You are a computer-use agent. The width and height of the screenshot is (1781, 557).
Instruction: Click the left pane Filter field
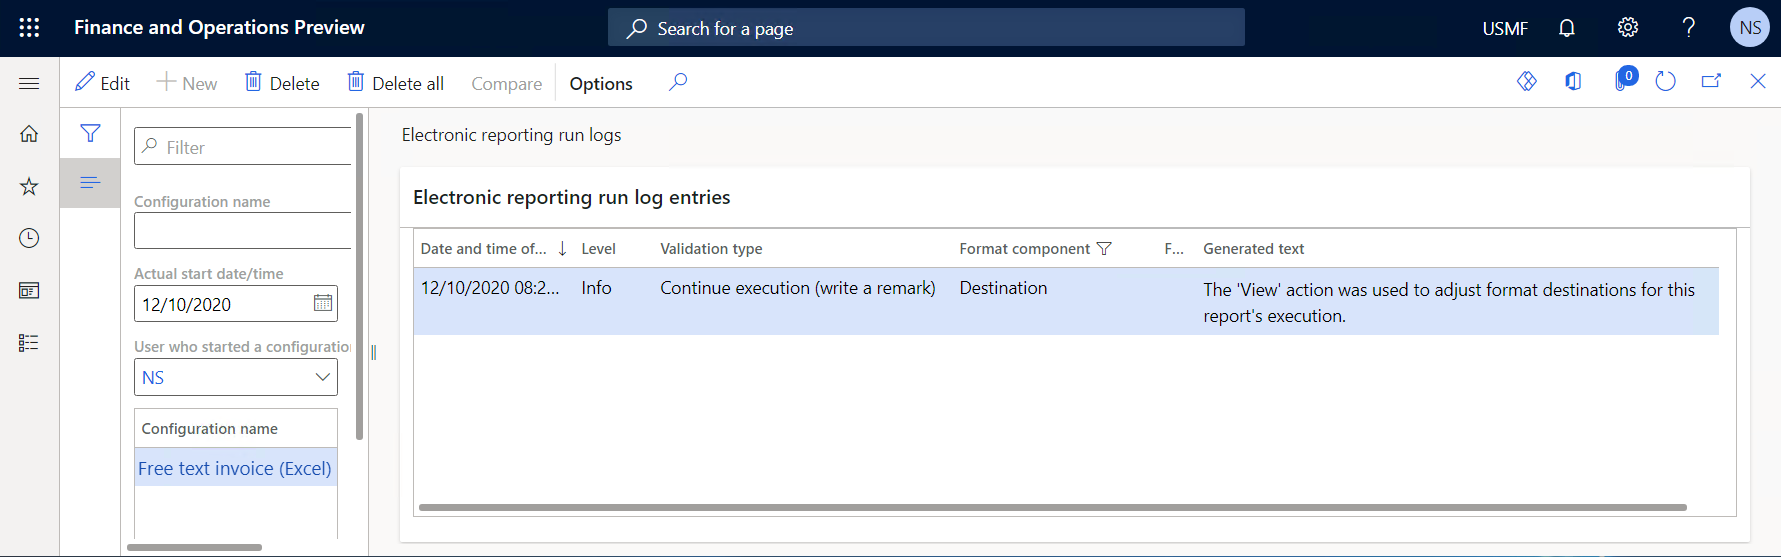click(243, 147)
